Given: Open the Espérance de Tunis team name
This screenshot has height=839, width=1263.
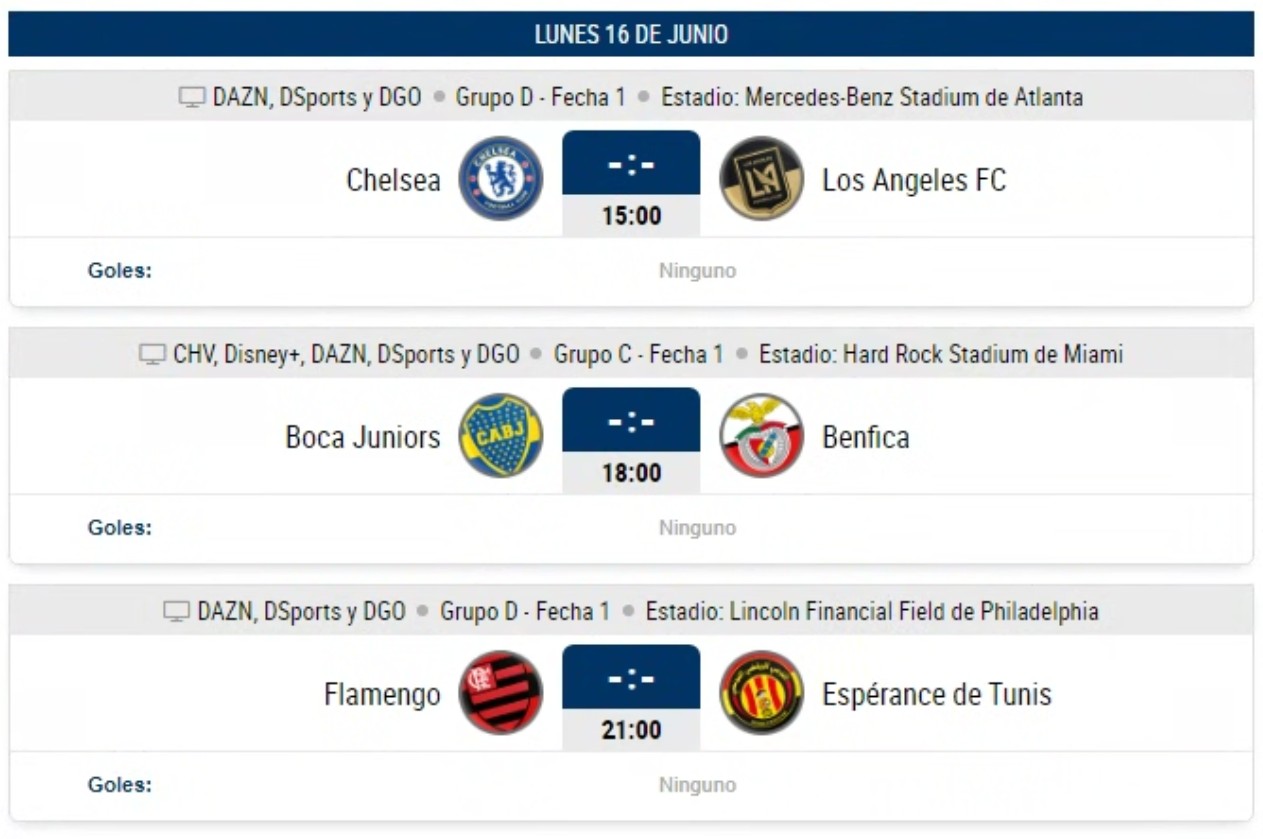Looking at the screenshot, I should 937,694.
